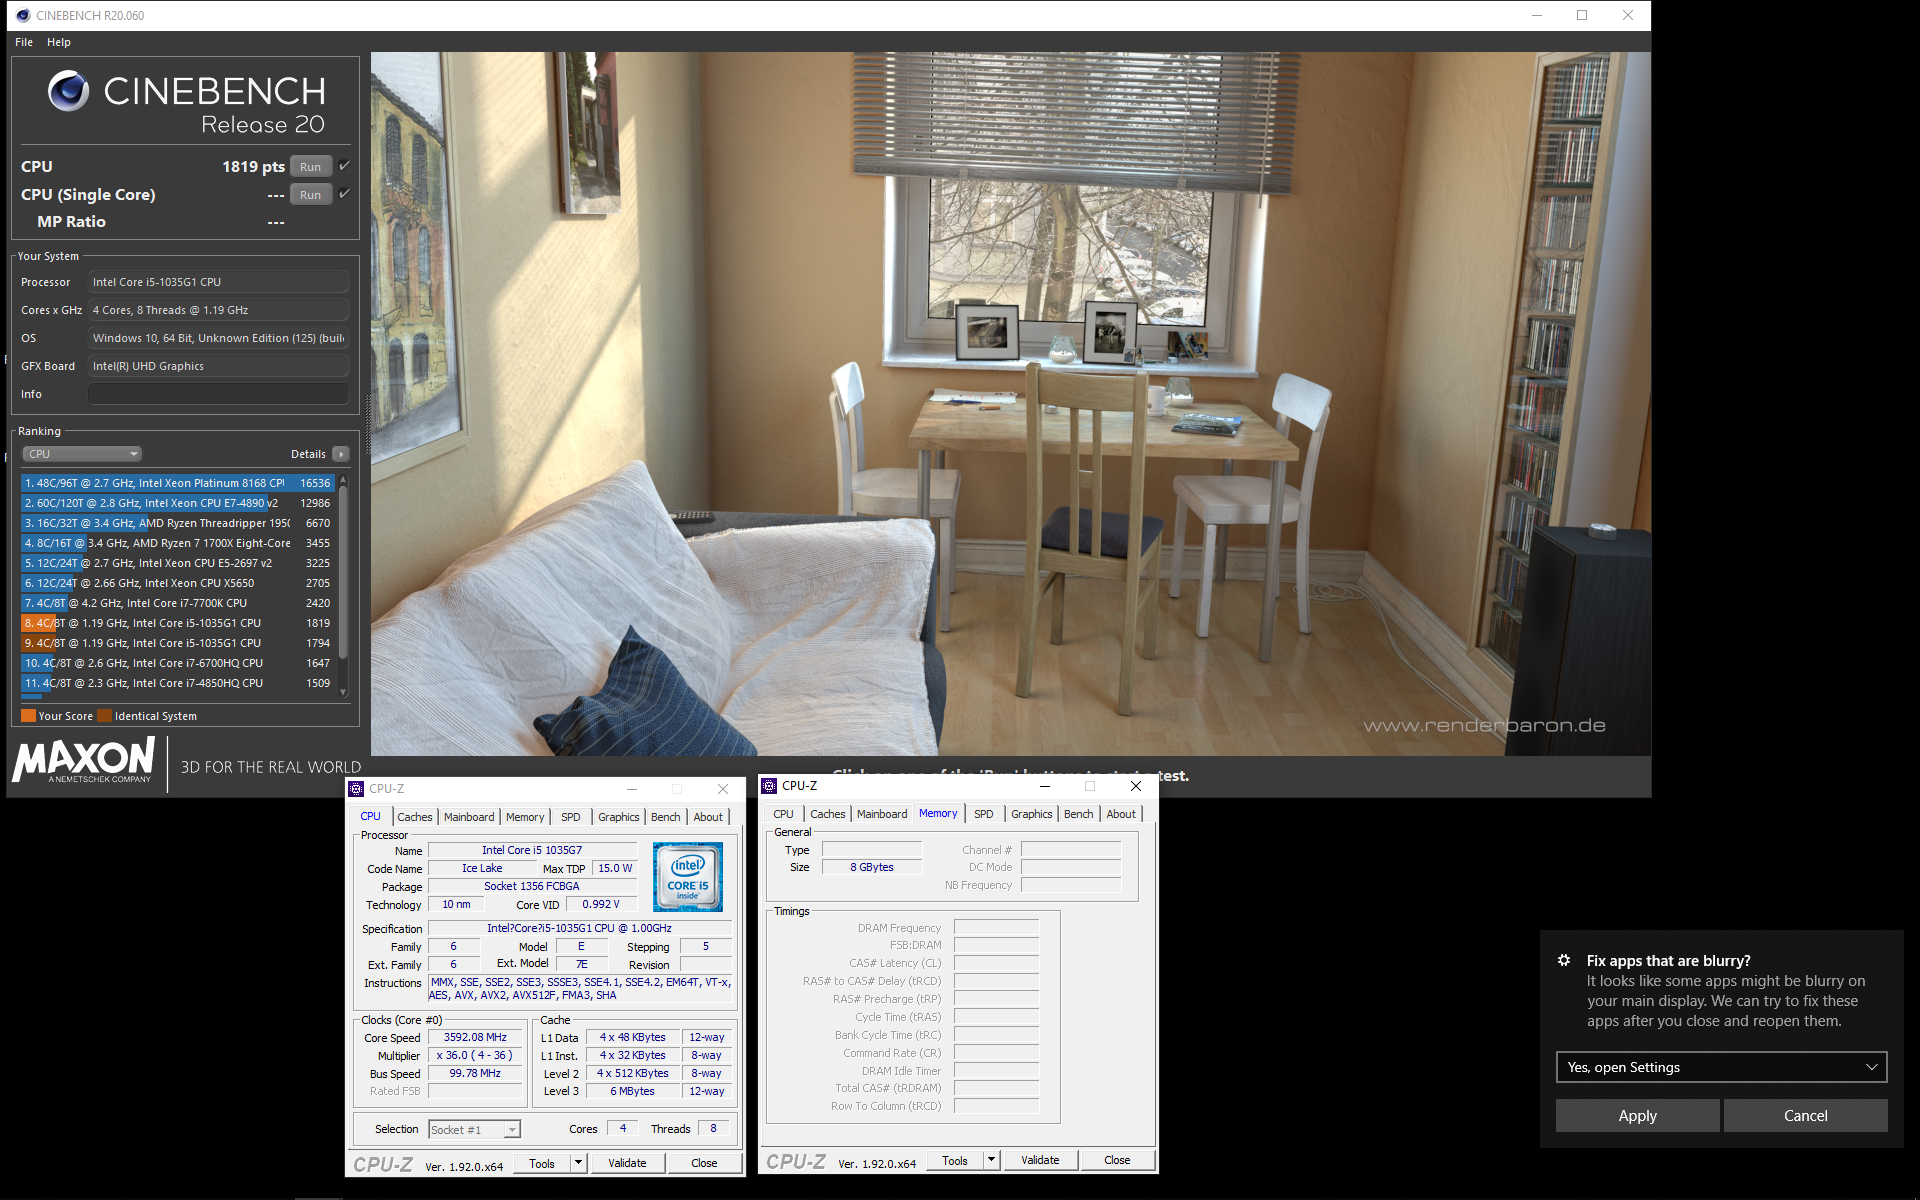This screenshot has width=1920, height=1200.
Task: Click Validate in right CPU-Z window
Action: (x=1040, y=1161)
